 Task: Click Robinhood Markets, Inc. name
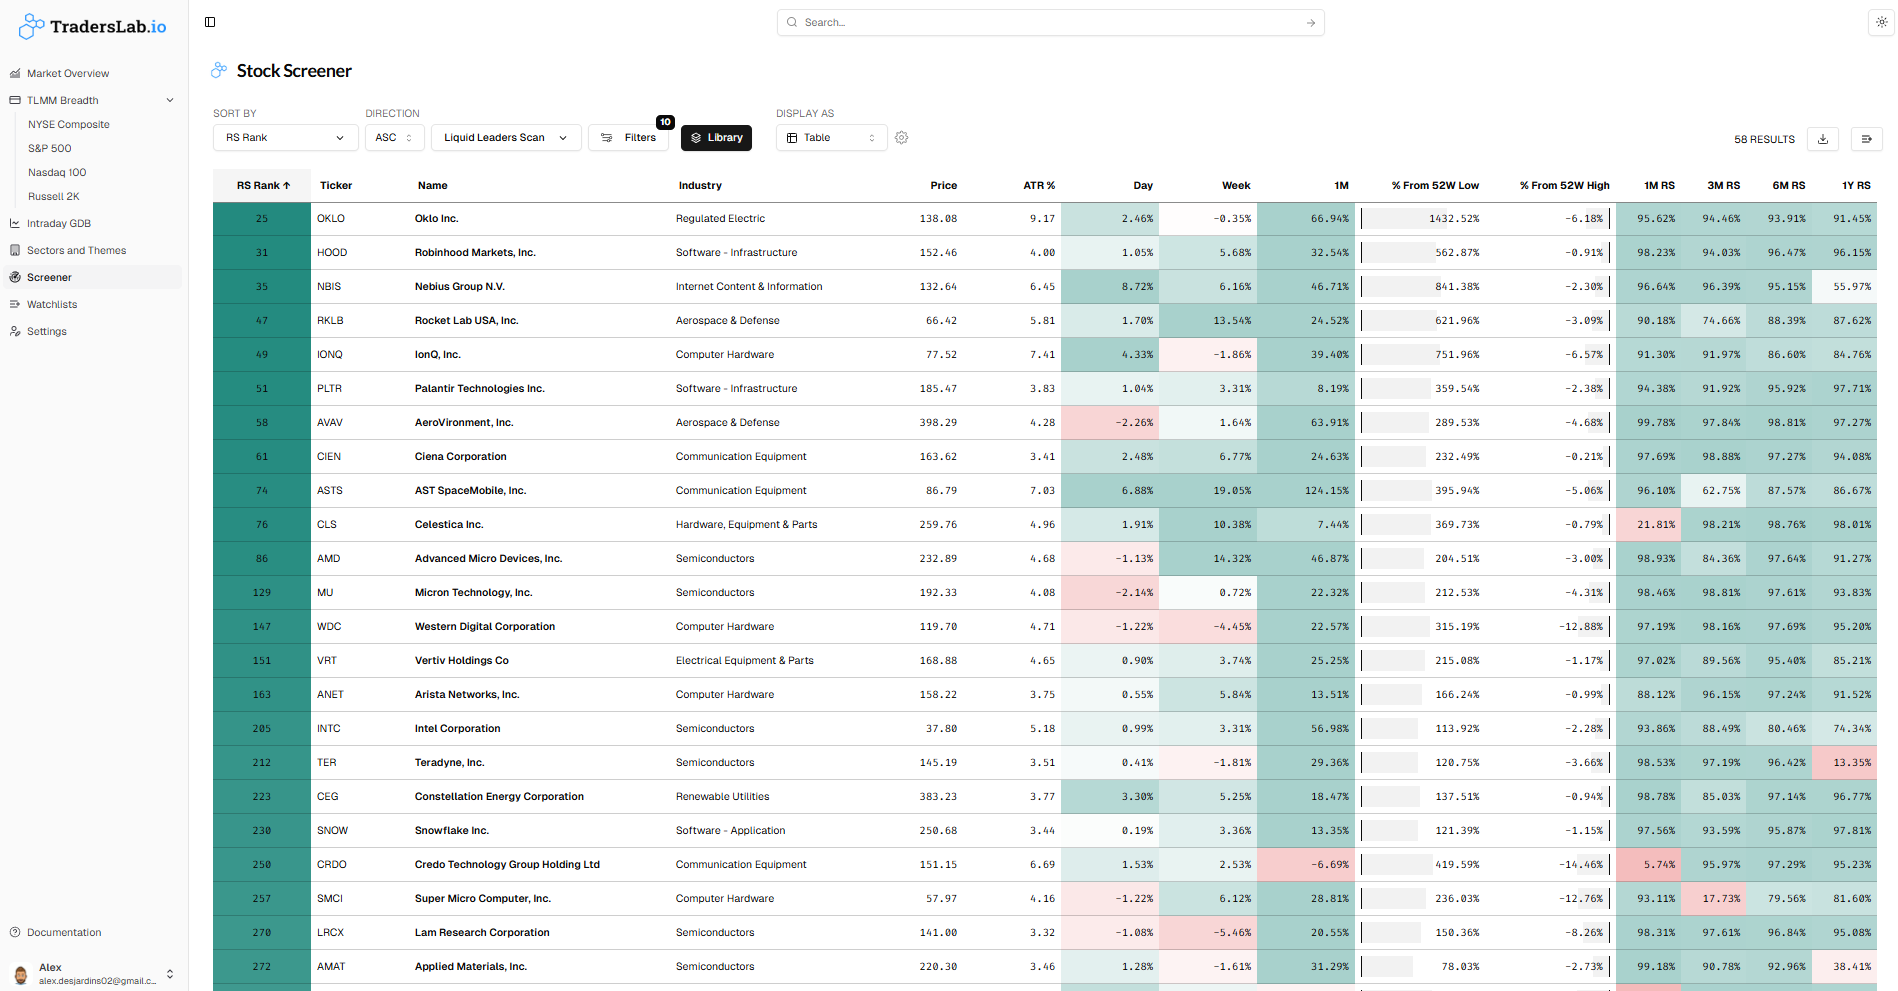click(x=475, y=252)
